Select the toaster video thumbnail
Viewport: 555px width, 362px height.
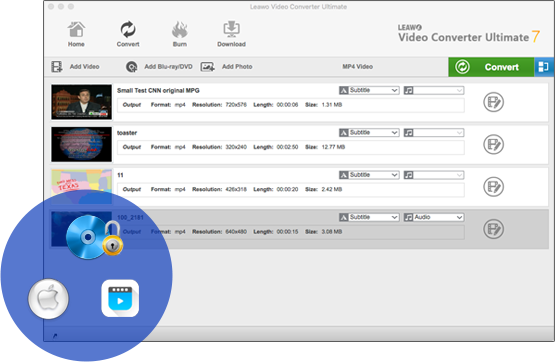coord(81,144)
